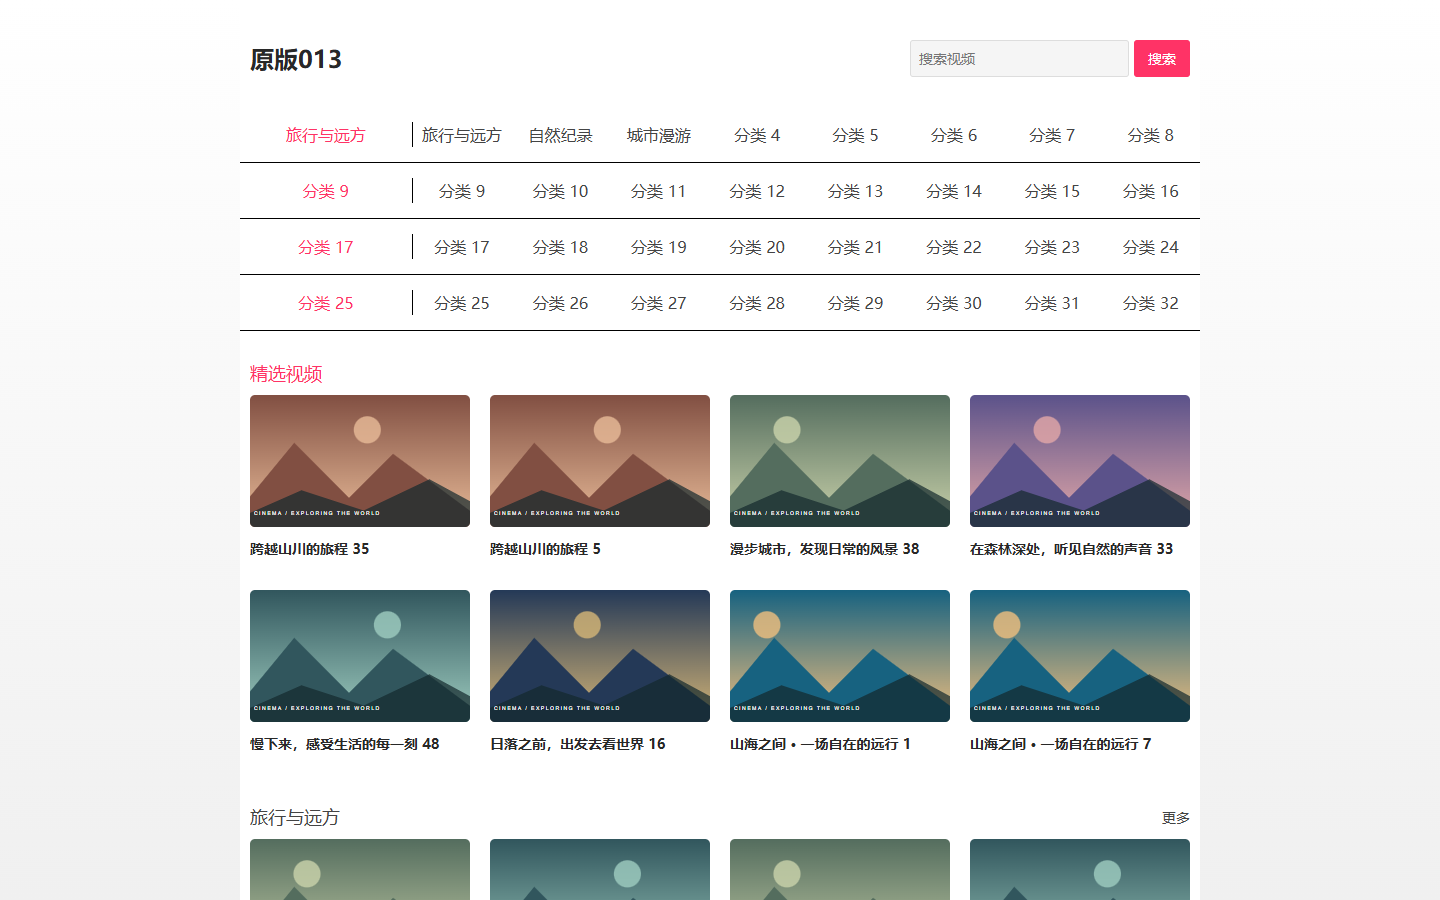The height and width of the screenshot is (900, 1440).
Task: Open category 分类 5
Action: (855, 135)
